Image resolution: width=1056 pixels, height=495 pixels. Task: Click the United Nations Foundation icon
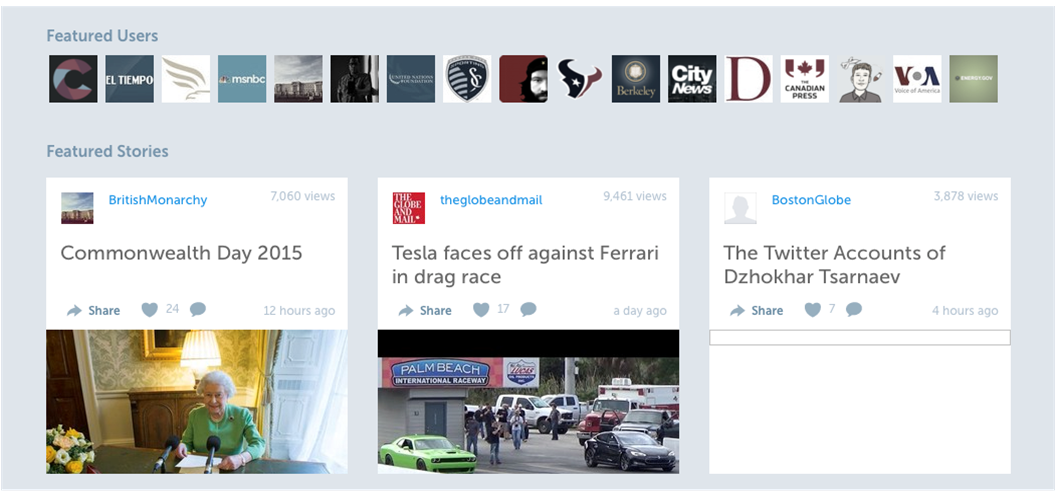tap(411, 79)
